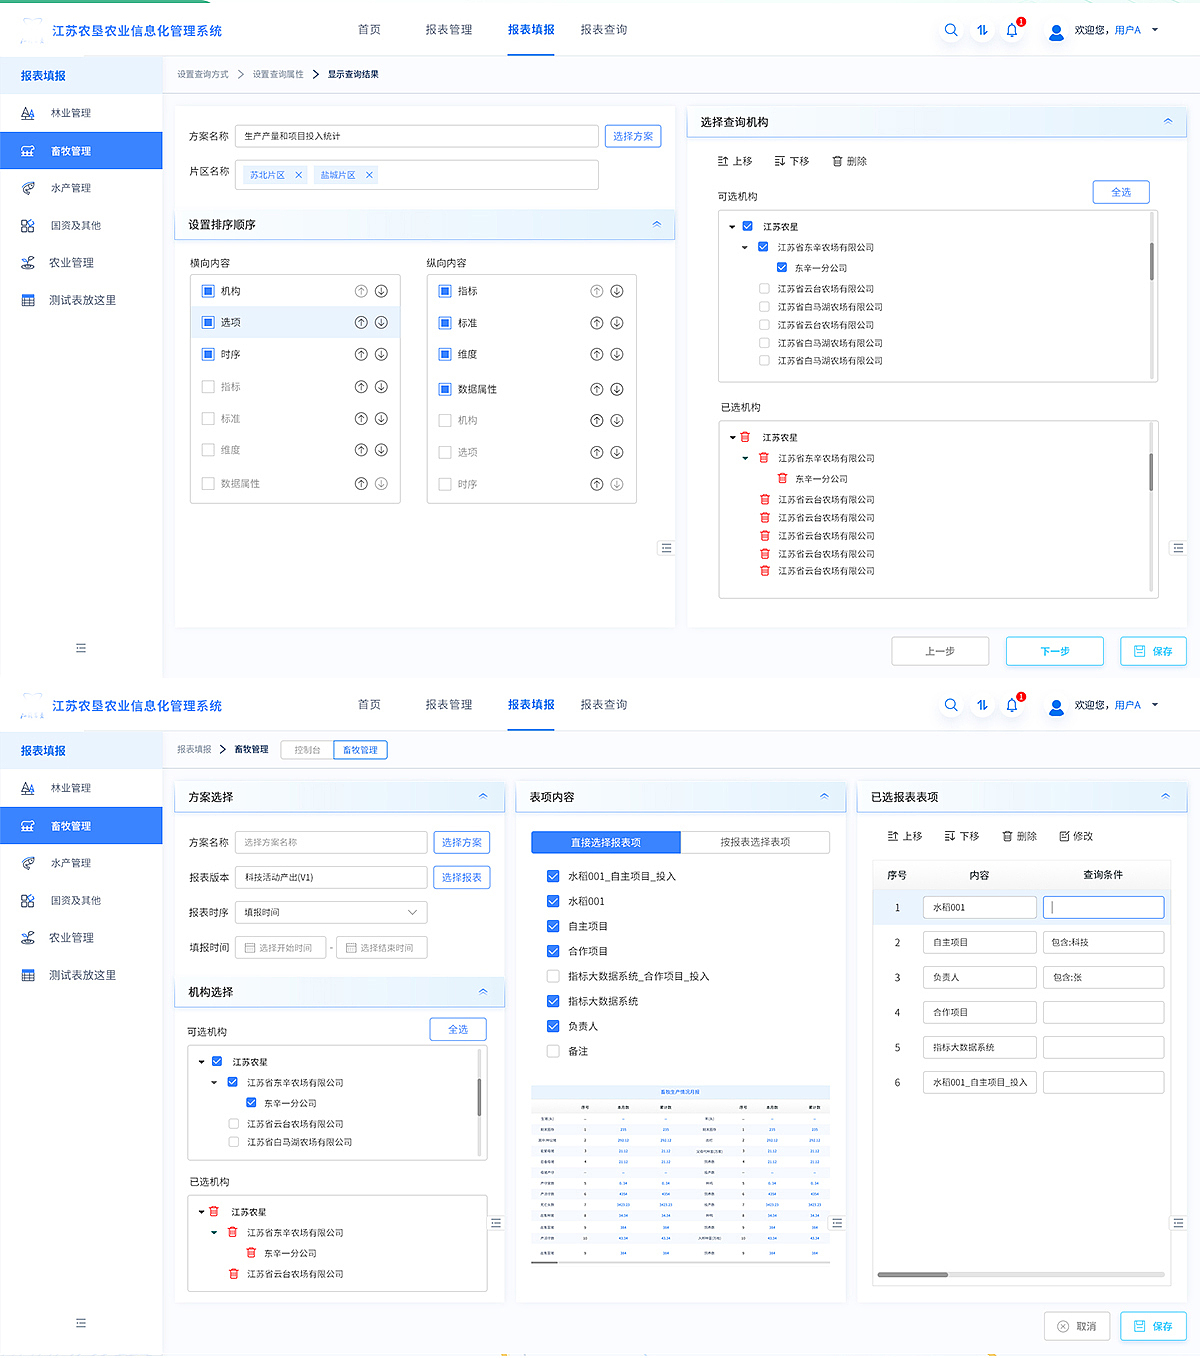Toggle the 自主项目 checkbox in 表项内容
The image size is (1200, 1358).
tap(553, 926)
